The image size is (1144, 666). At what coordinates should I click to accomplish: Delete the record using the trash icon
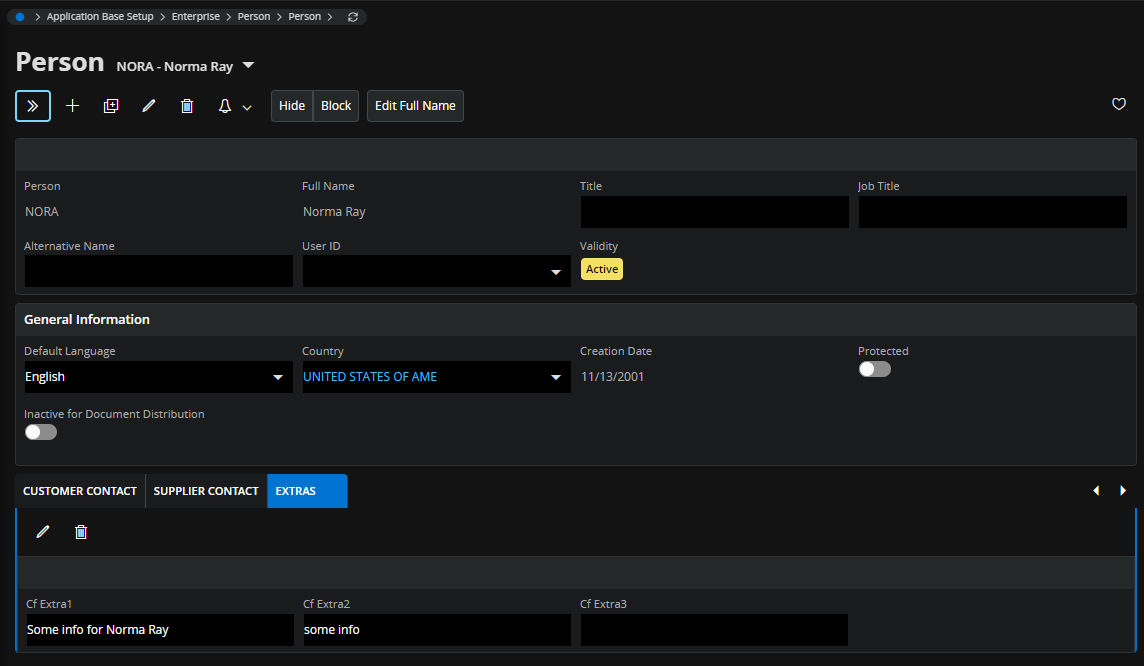pos(186,105)
